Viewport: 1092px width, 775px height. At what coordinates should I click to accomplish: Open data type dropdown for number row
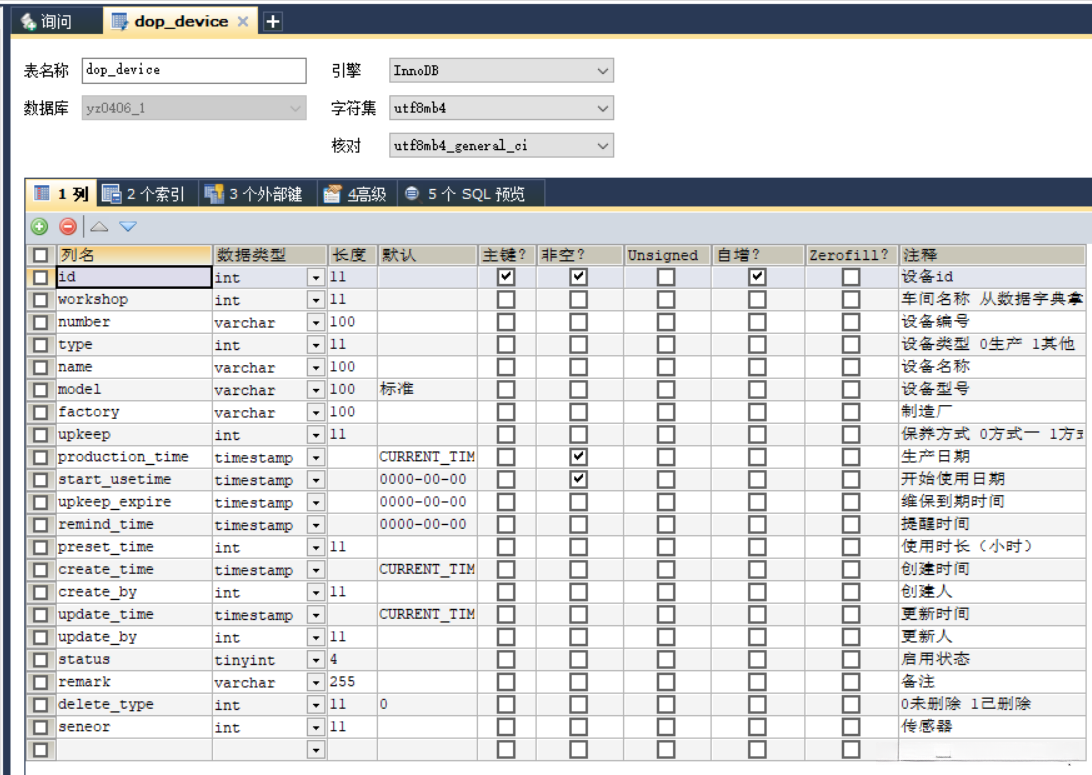click(316, 322)
